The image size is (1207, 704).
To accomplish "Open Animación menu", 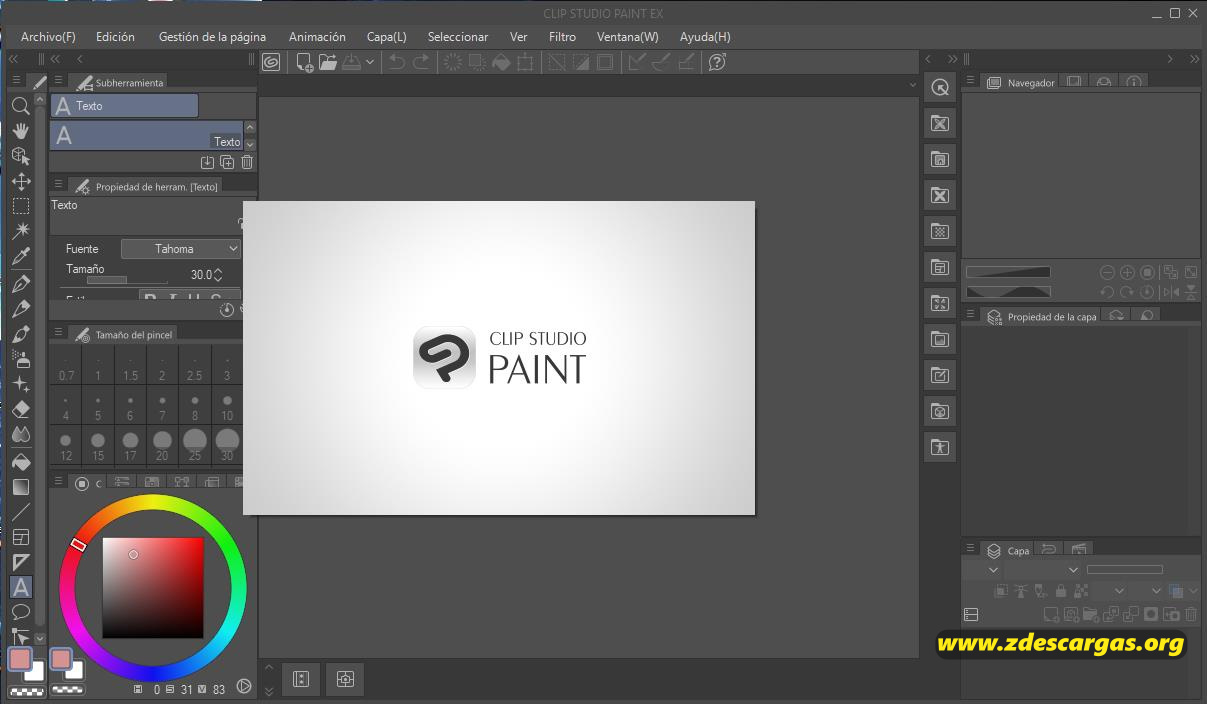I will pos(317,37).
